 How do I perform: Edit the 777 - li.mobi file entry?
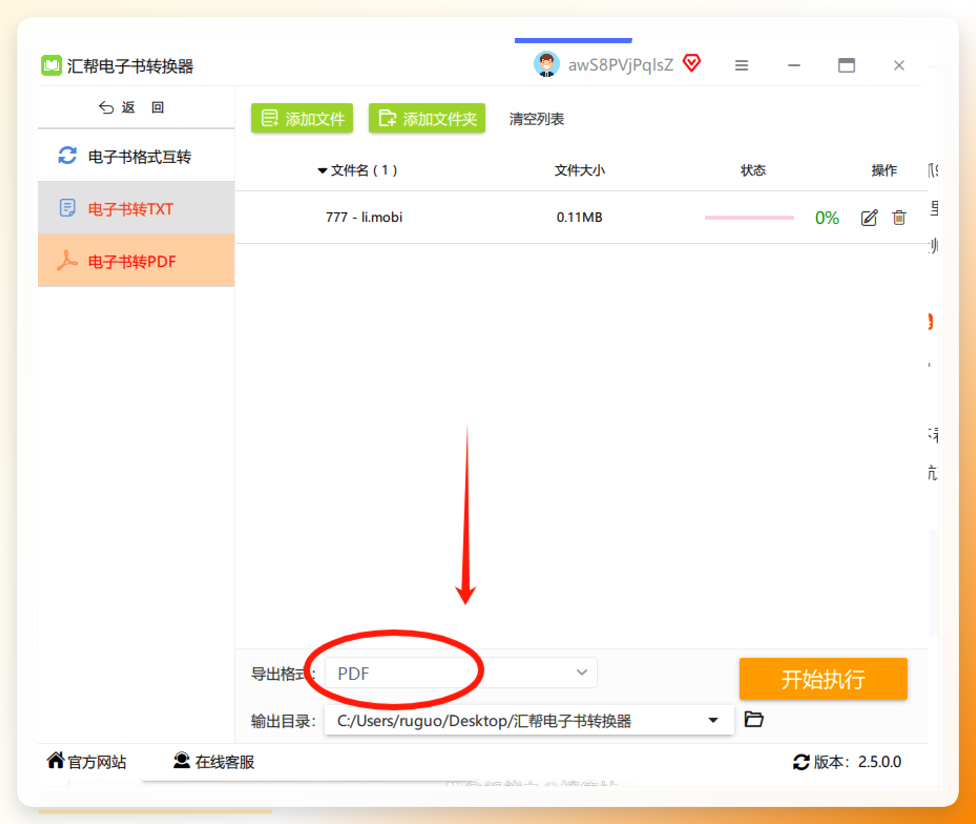869,217
